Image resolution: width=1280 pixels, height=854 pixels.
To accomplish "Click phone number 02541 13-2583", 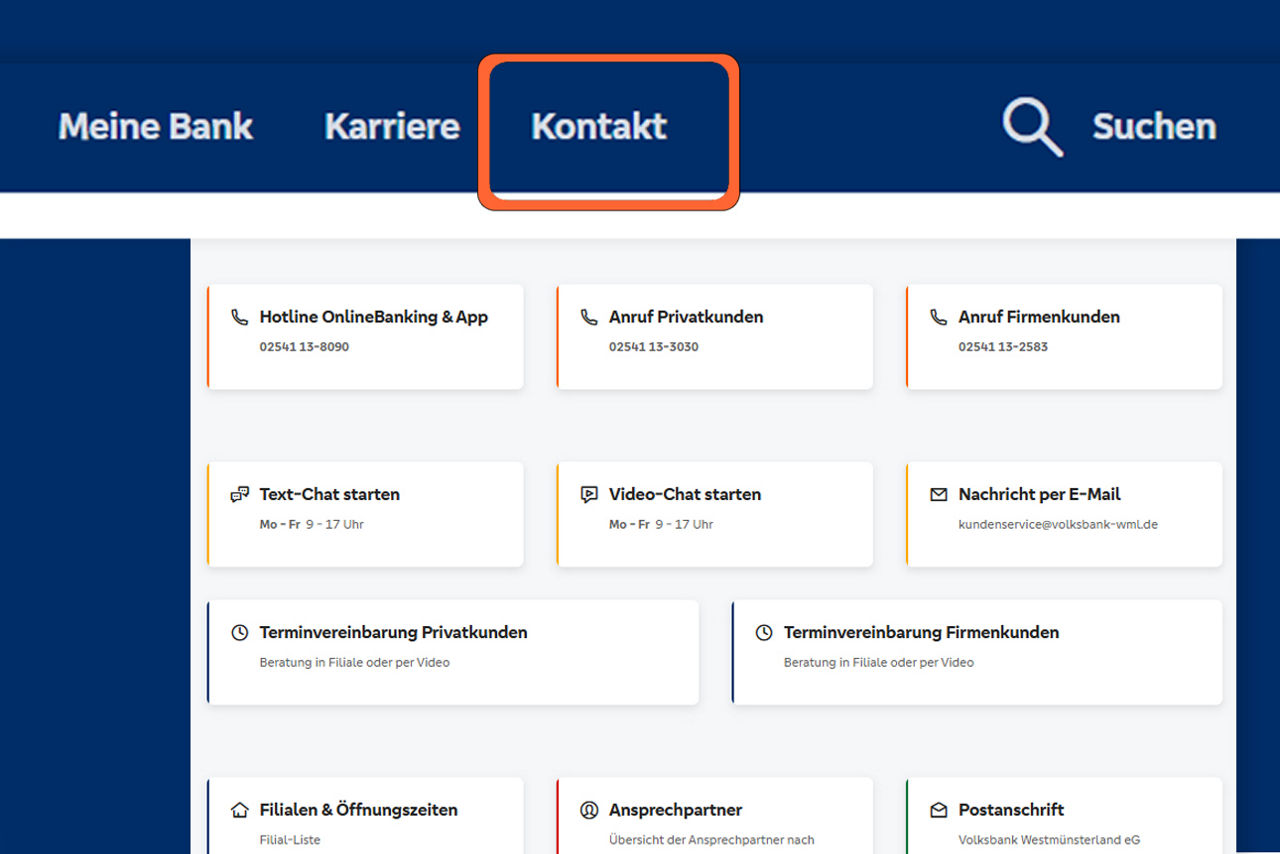I will pyautogui.click(x=1003, y=347).
